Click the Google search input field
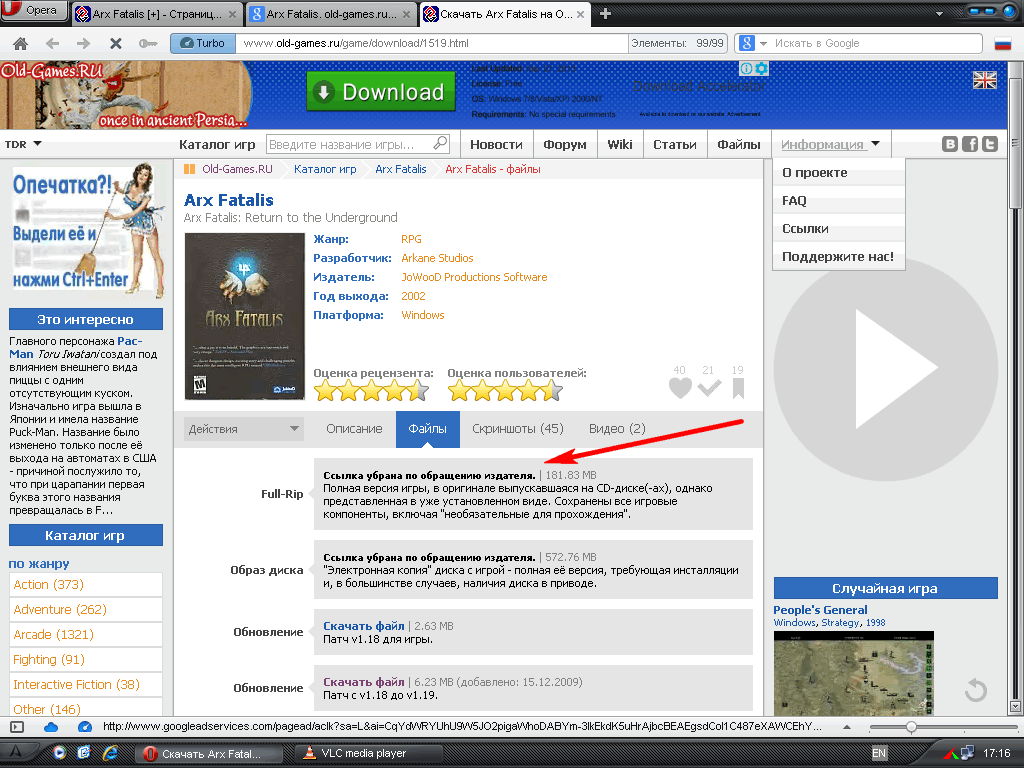The width and height of the screenshot is (1024, 768). [x=875, y=43]
